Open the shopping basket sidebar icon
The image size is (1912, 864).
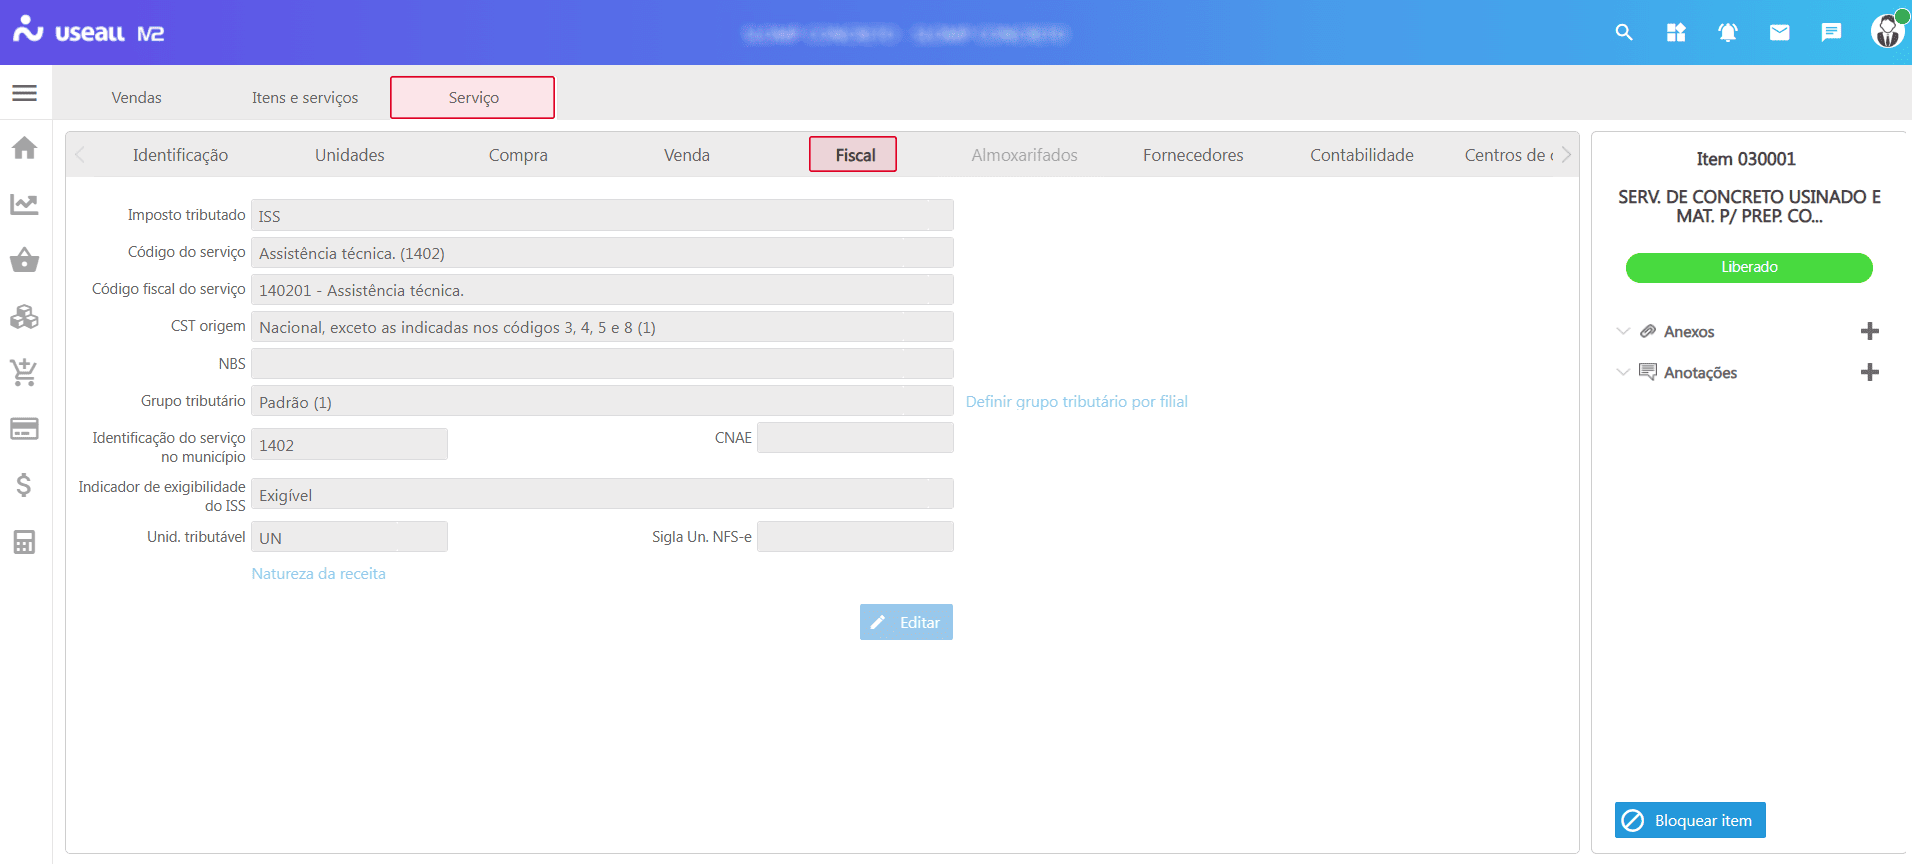pos(25,261)
